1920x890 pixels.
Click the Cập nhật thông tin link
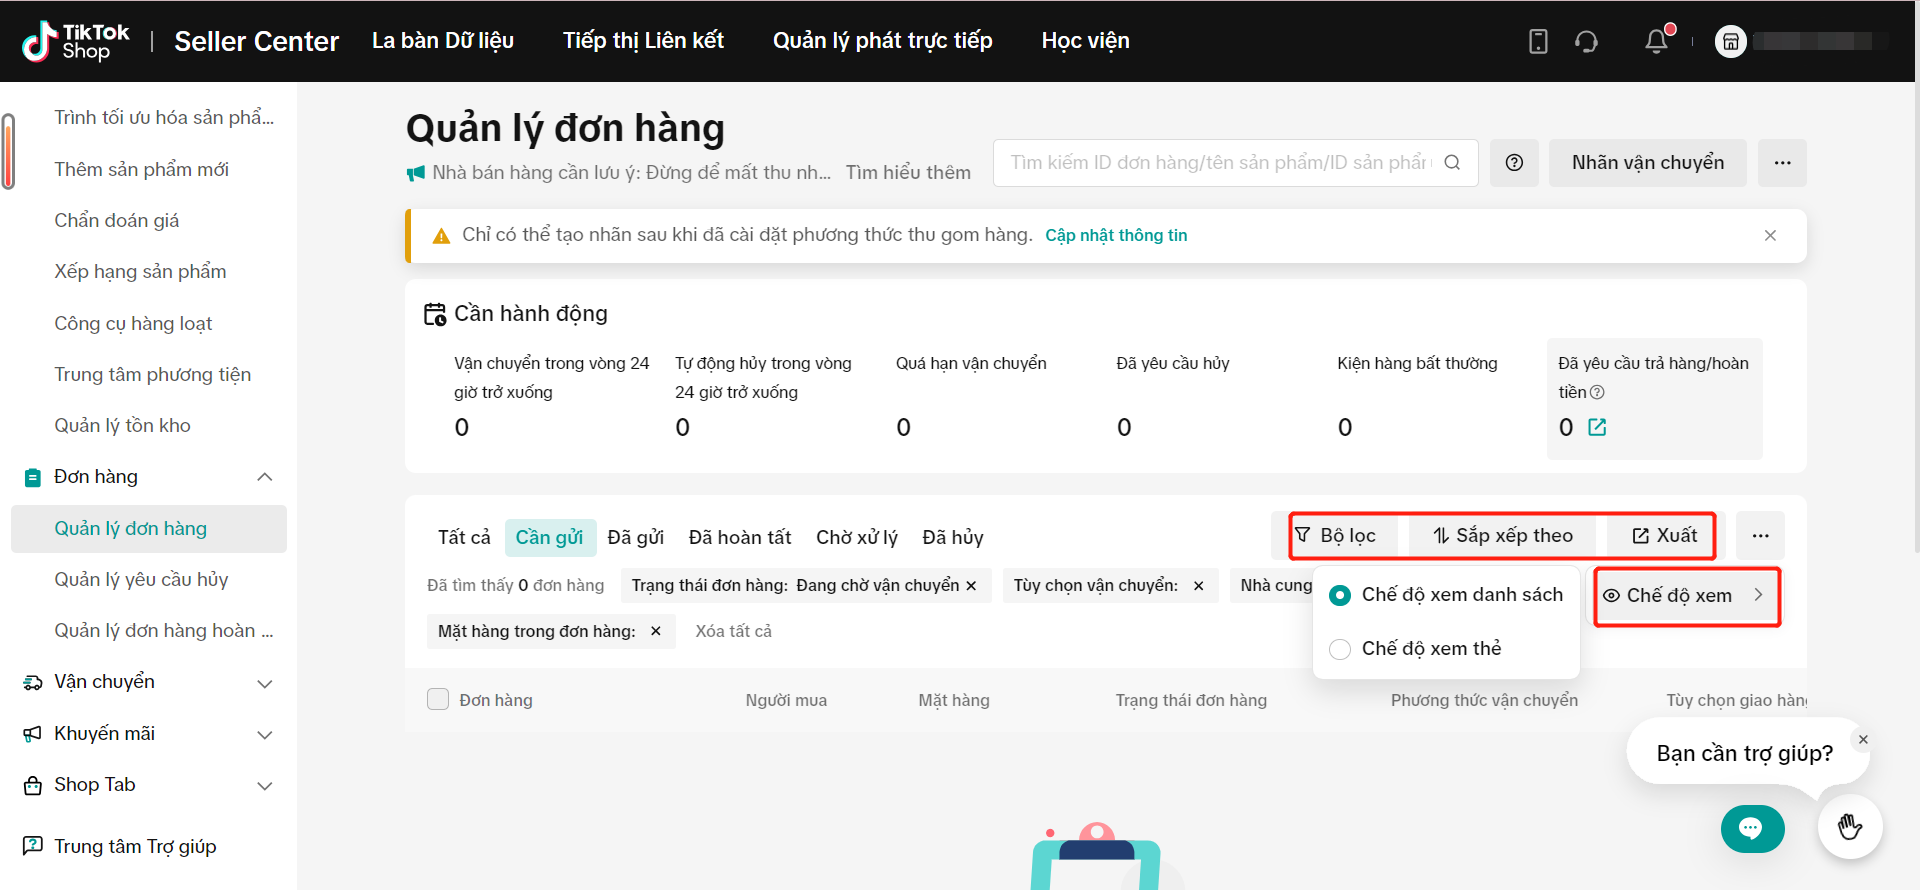coord(1116,235)
